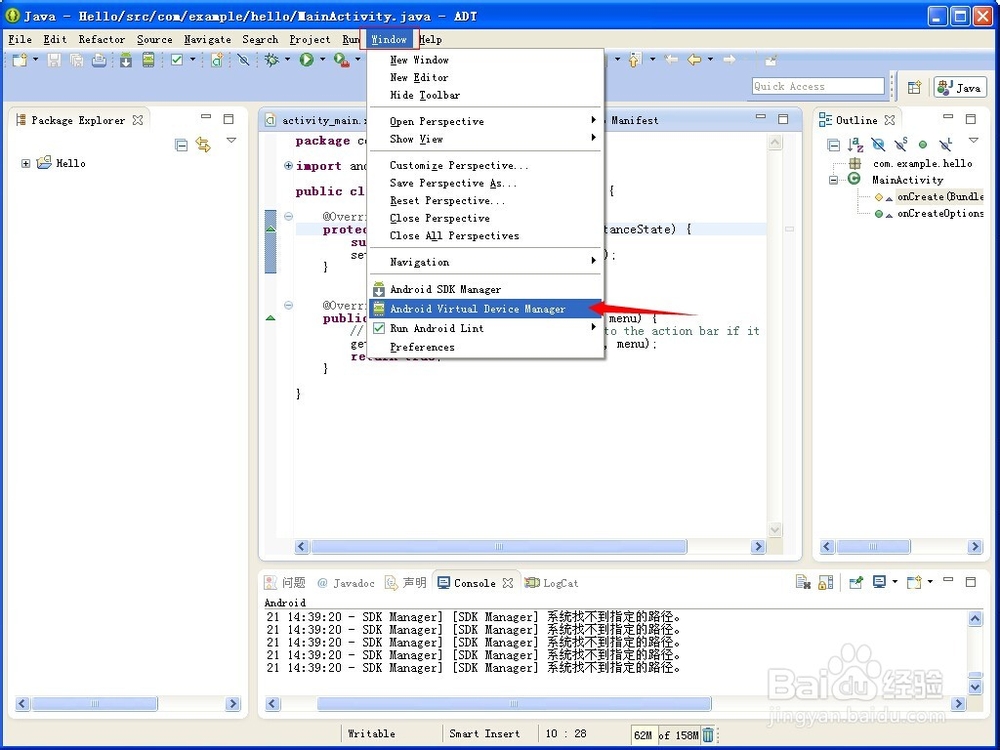This screenshot has height=750, width=1000.
Task: Toggle Link with Editor in Package Explorer
Action: (203, 145)
